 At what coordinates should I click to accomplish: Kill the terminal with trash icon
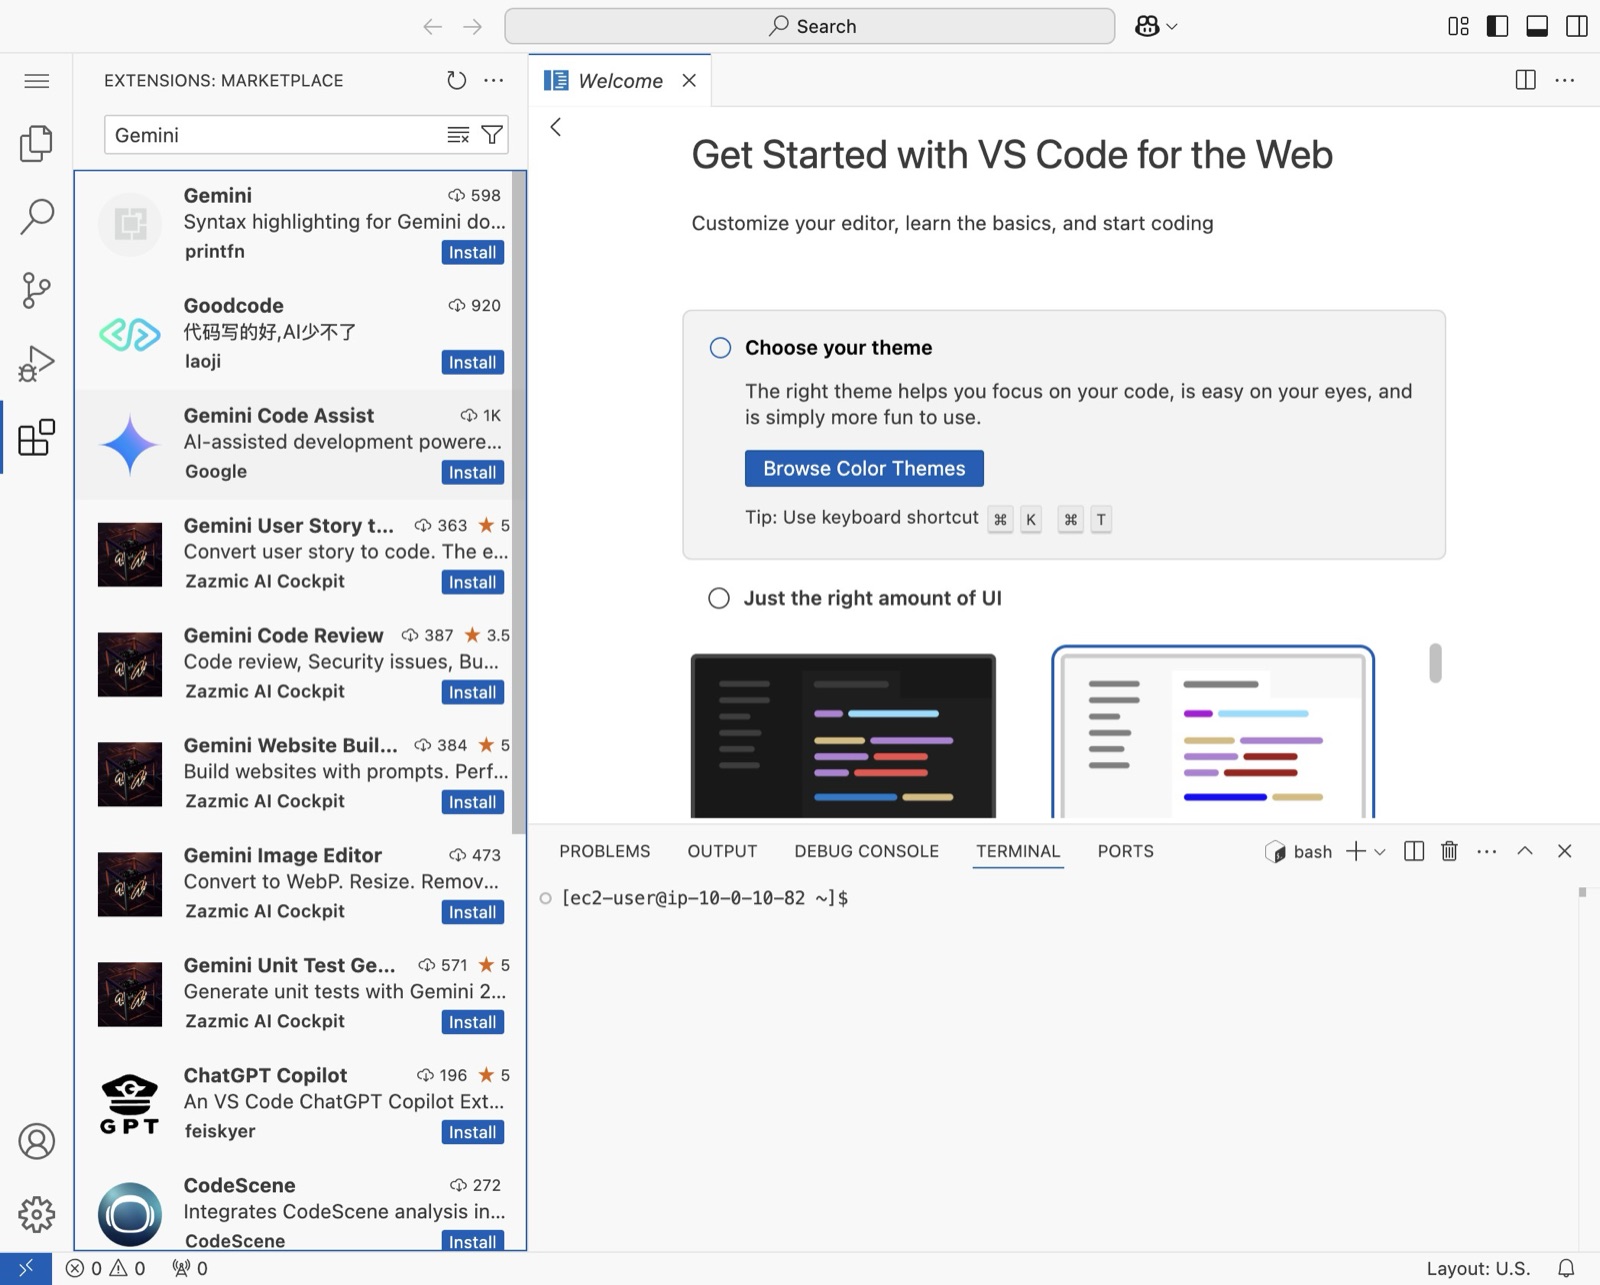tap(1449, 851)
